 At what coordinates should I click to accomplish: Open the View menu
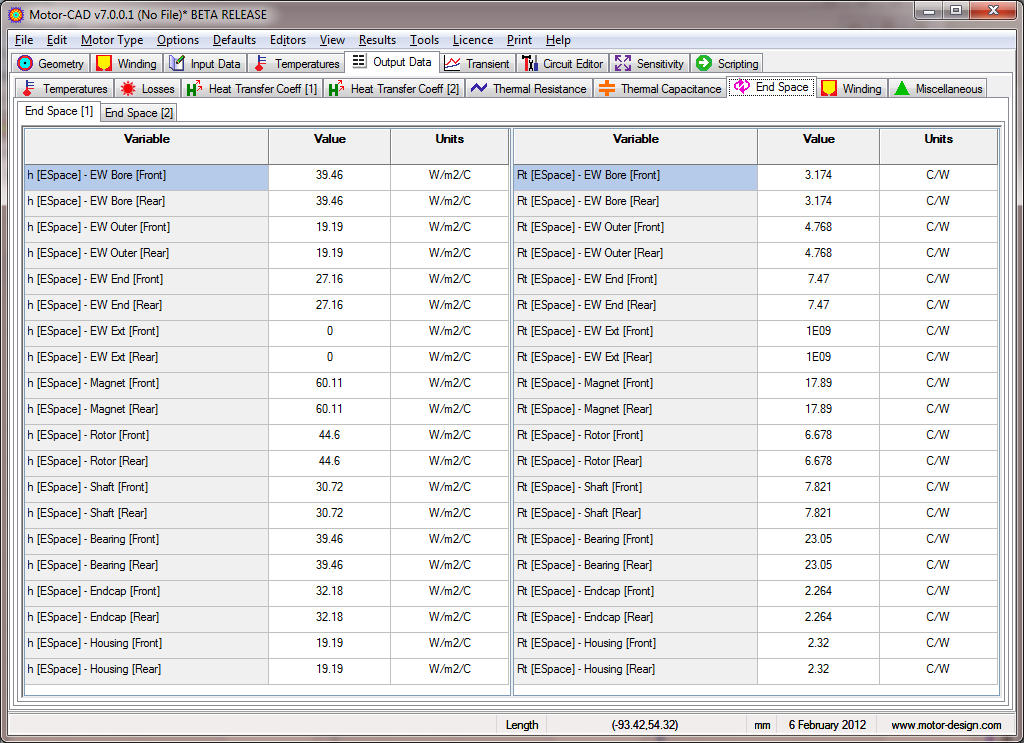pos(332,40)
